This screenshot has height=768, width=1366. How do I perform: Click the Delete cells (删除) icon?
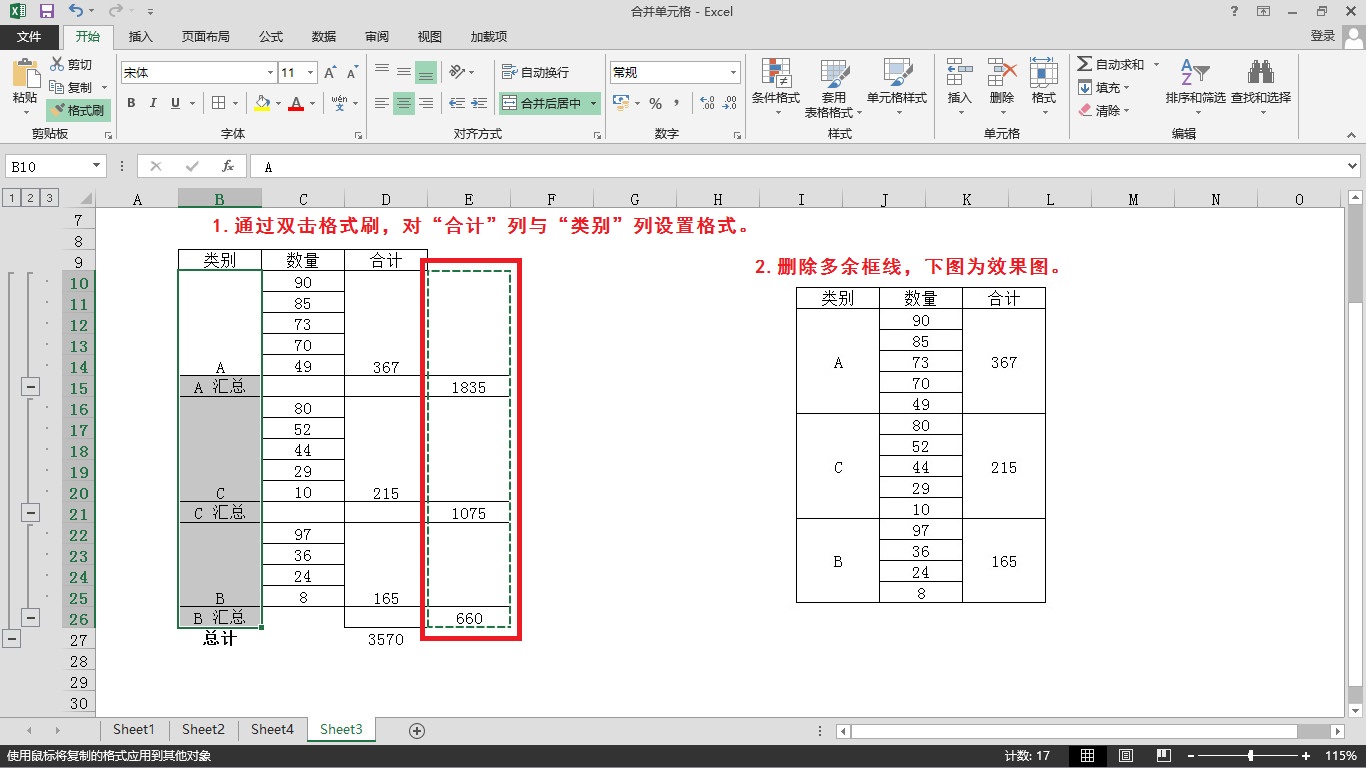(1002, 73)
